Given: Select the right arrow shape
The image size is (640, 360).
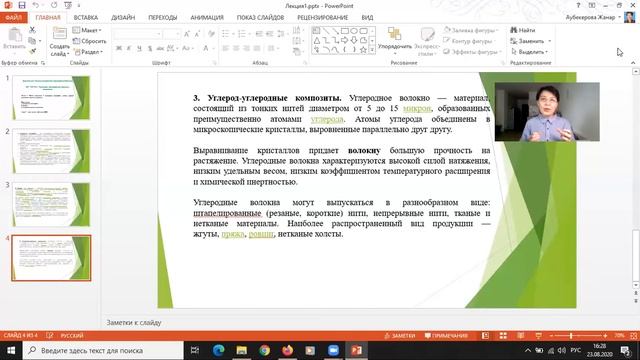Looking at the screenshot, I should pos(344,40).
